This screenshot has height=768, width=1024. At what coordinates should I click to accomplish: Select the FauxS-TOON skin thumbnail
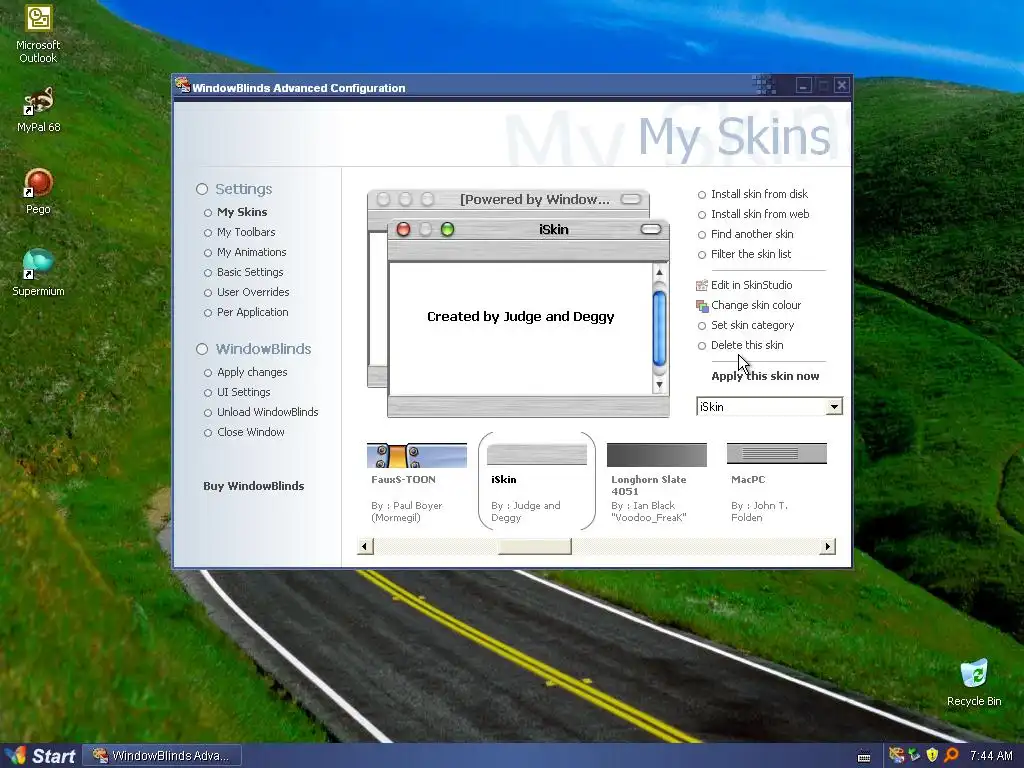pyautogui.click(x=417, y=455)
